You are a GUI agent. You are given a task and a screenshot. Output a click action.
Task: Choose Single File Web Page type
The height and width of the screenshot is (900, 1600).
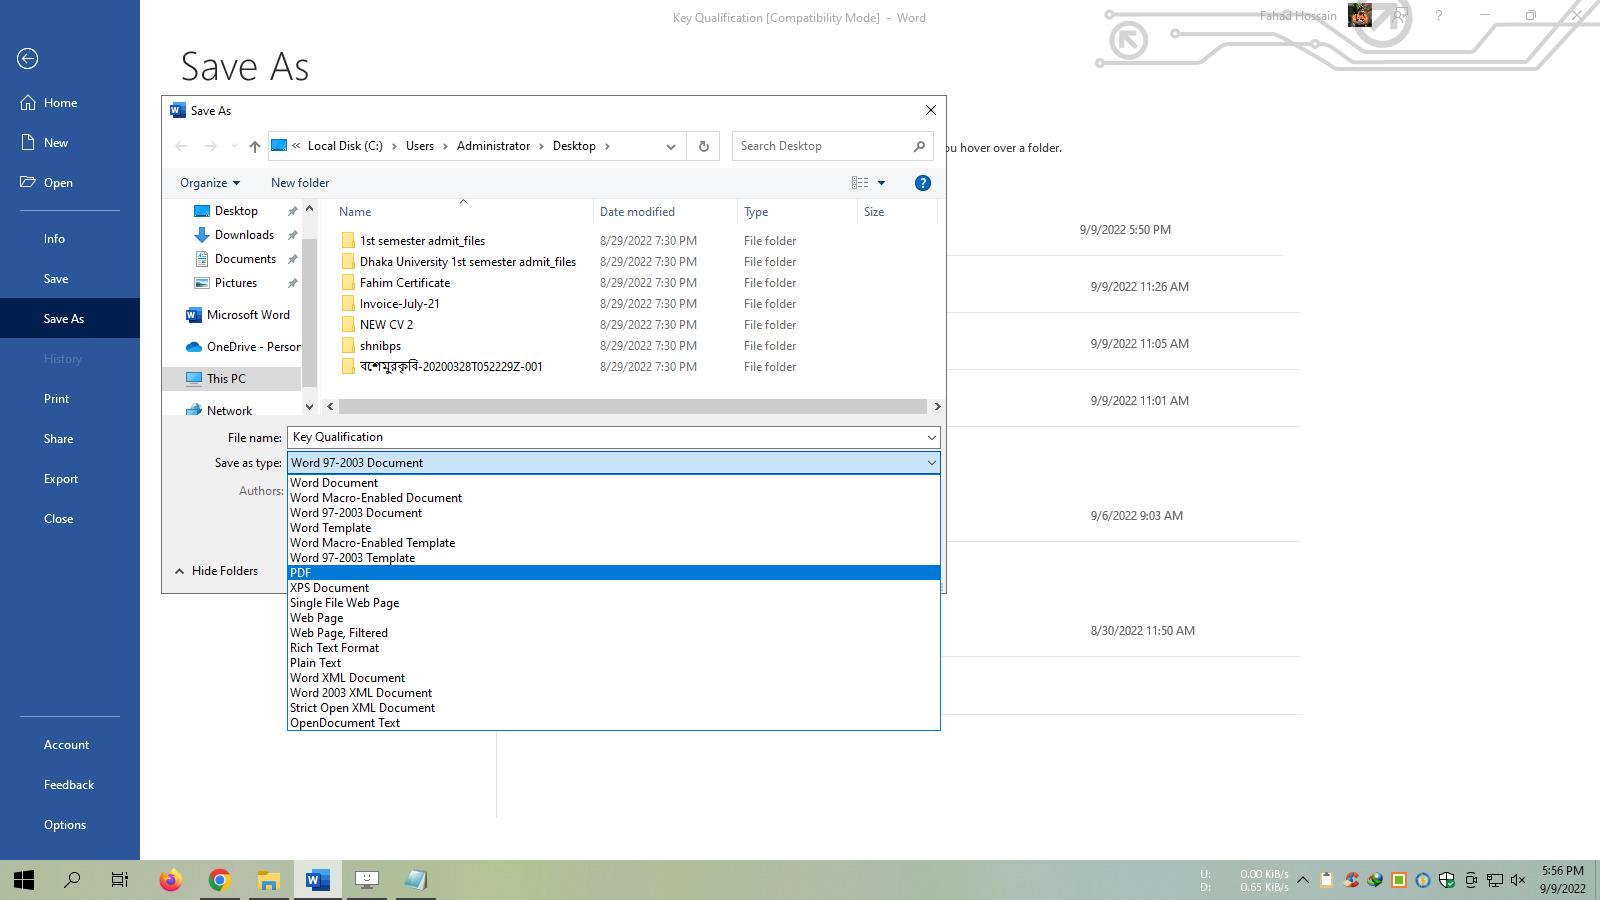pos(614,603)
